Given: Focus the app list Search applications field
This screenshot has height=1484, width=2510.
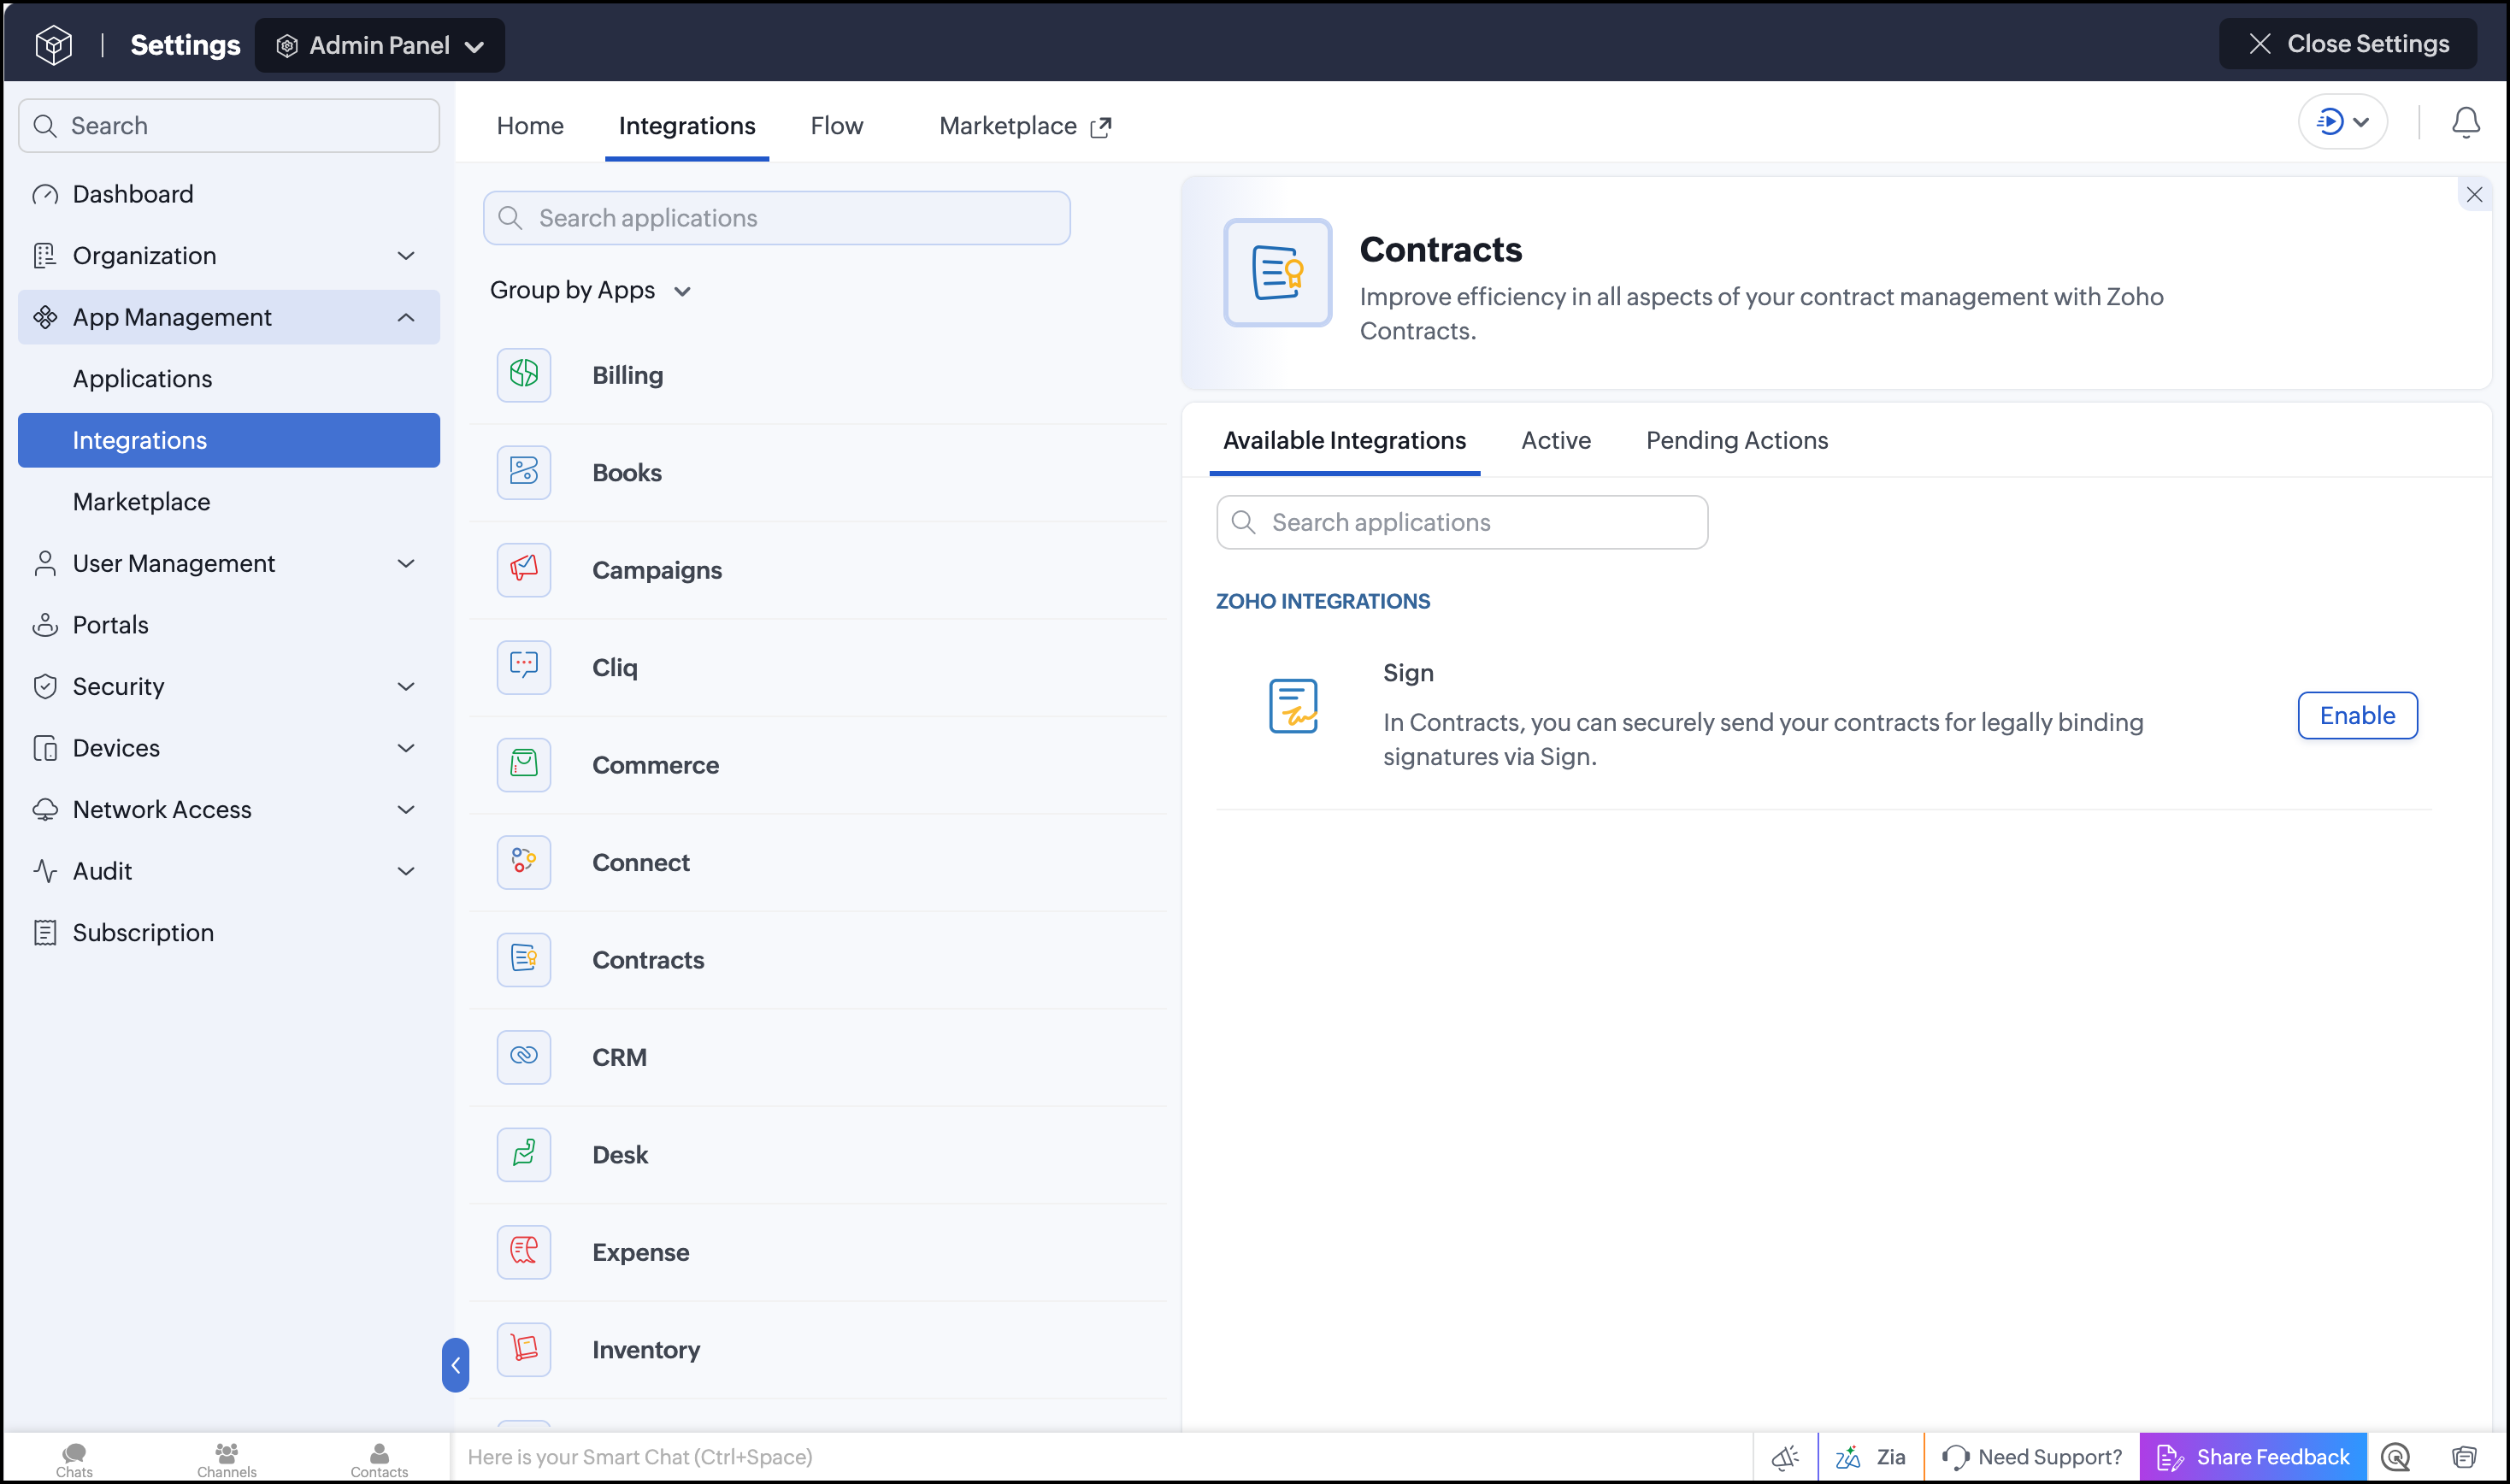Looking at the screenshot, I should pos(776,218).
